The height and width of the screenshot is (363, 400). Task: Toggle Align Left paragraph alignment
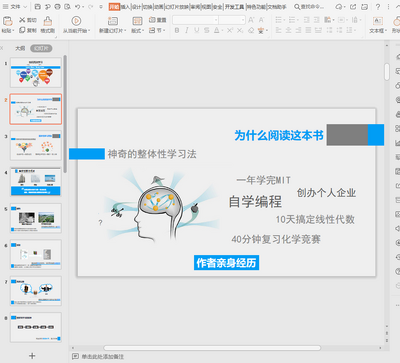279,30
